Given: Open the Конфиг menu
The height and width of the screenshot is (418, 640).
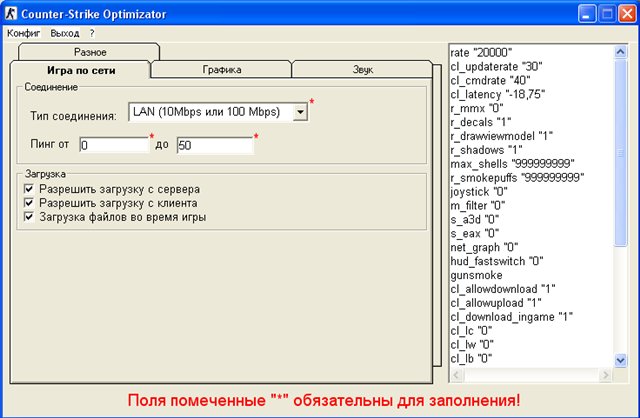Looking at the screenshot, I should coord(24,33).
